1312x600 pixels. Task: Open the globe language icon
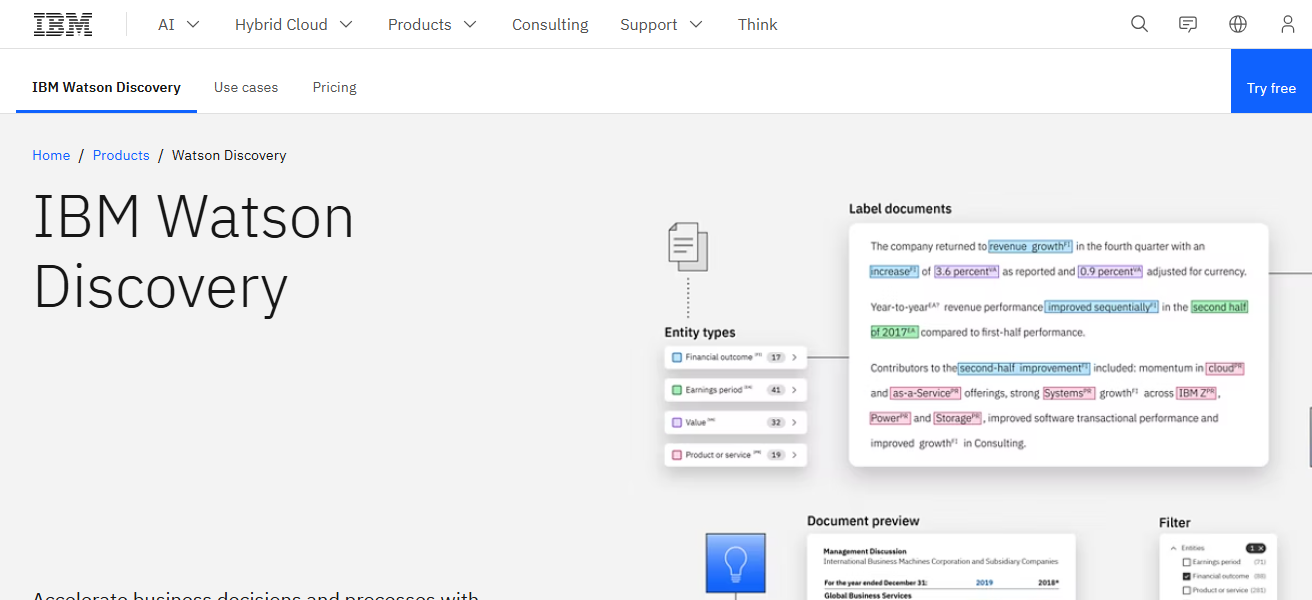pyautogui.click(x=1237, y=23)
